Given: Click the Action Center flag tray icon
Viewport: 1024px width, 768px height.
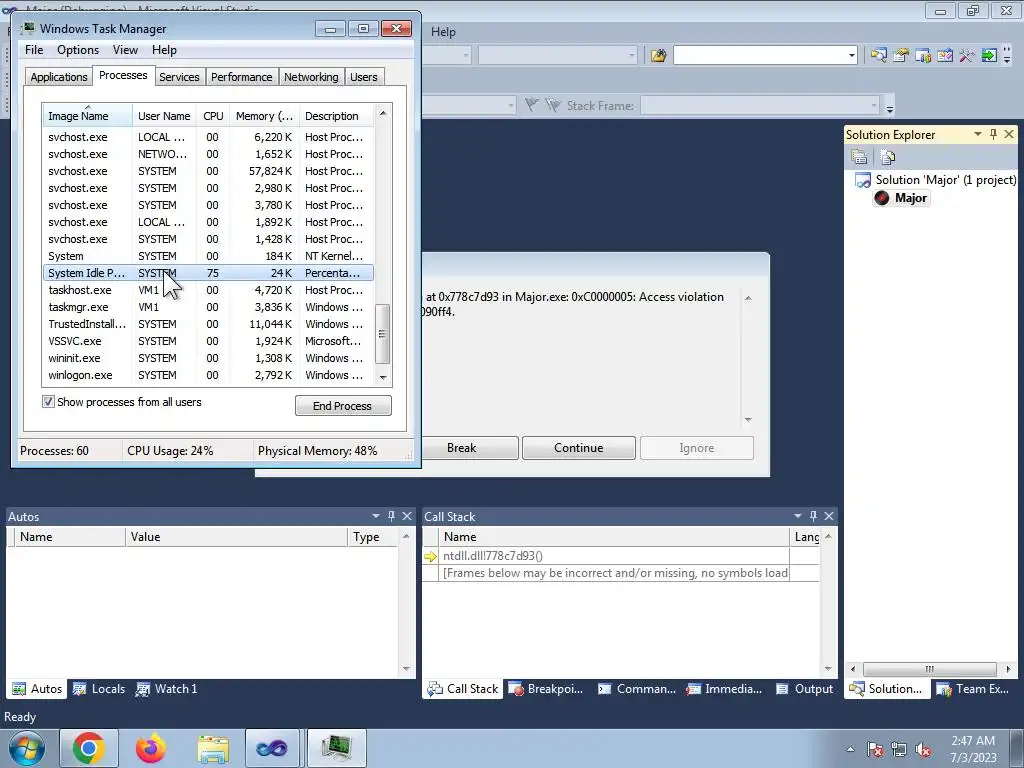Looking at the screenshot, I should click(875, 750).
